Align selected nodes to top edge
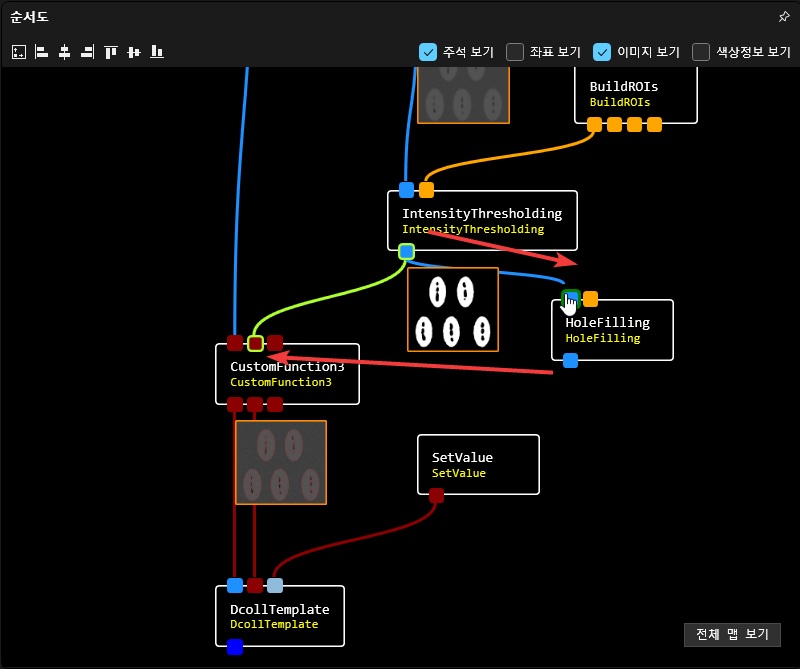The image size is (800, 669). pos(111,52)
